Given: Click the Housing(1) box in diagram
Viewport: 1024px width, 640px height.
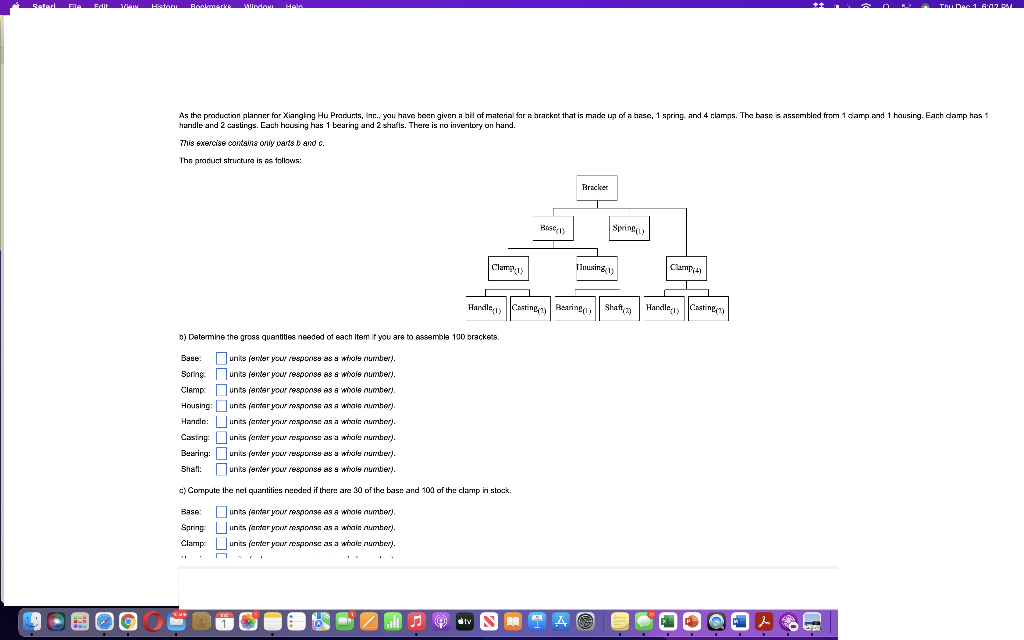Looking at the screenshot, I should coord(596,268).
